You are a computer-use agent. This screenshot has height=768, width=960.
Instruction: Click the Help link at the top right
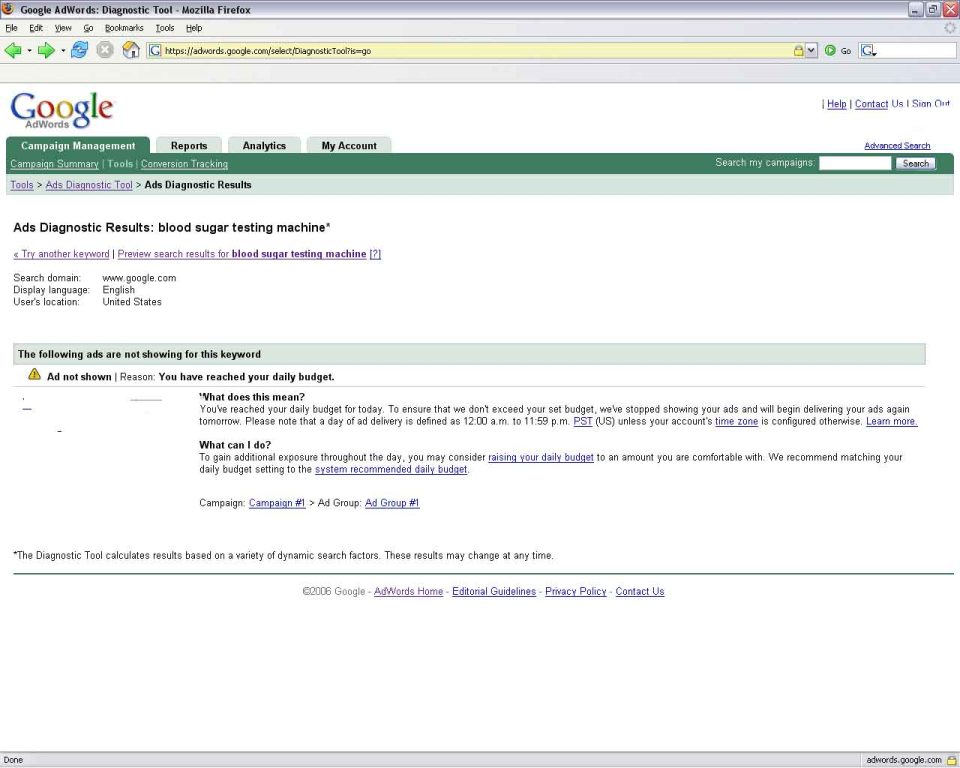click(x=836, y=104)
